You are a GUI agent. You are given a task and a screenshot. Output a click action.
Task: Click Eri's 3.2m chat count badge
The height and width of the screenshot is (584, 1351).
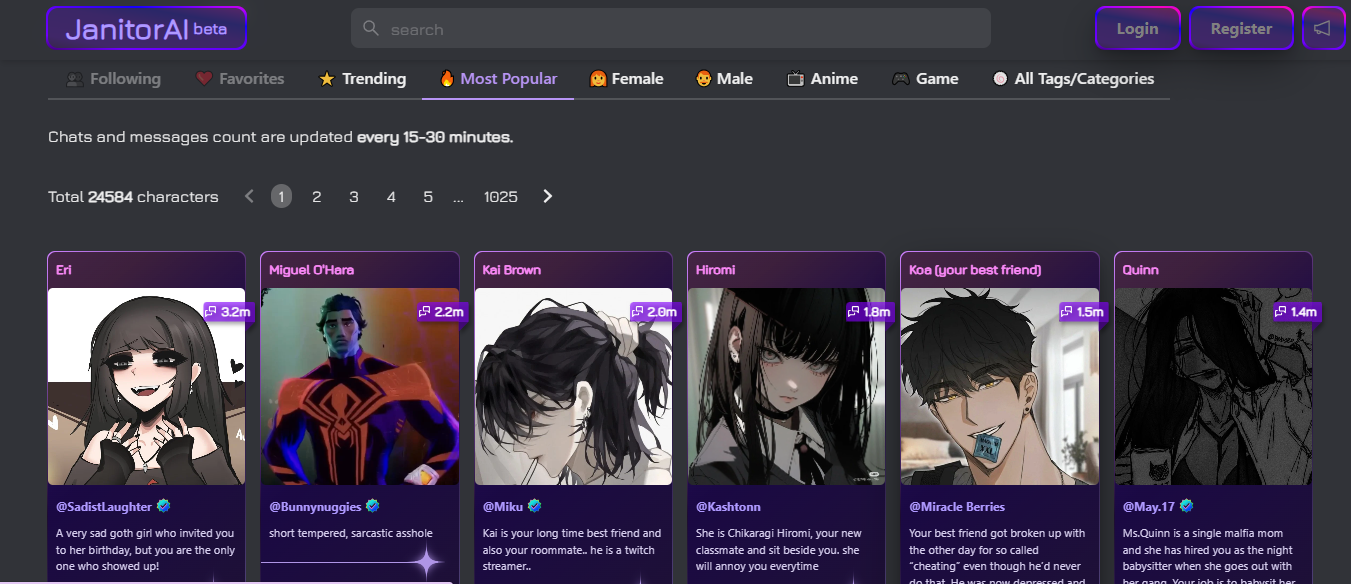click(229, 312)
